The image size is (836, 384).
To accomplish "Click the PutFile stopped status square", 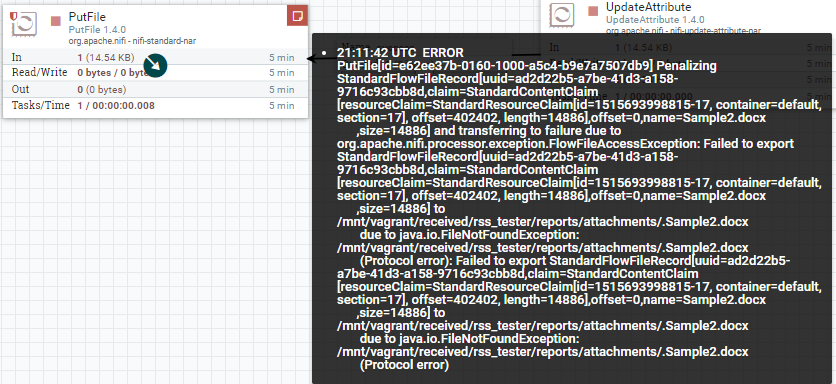I will 56,21.
